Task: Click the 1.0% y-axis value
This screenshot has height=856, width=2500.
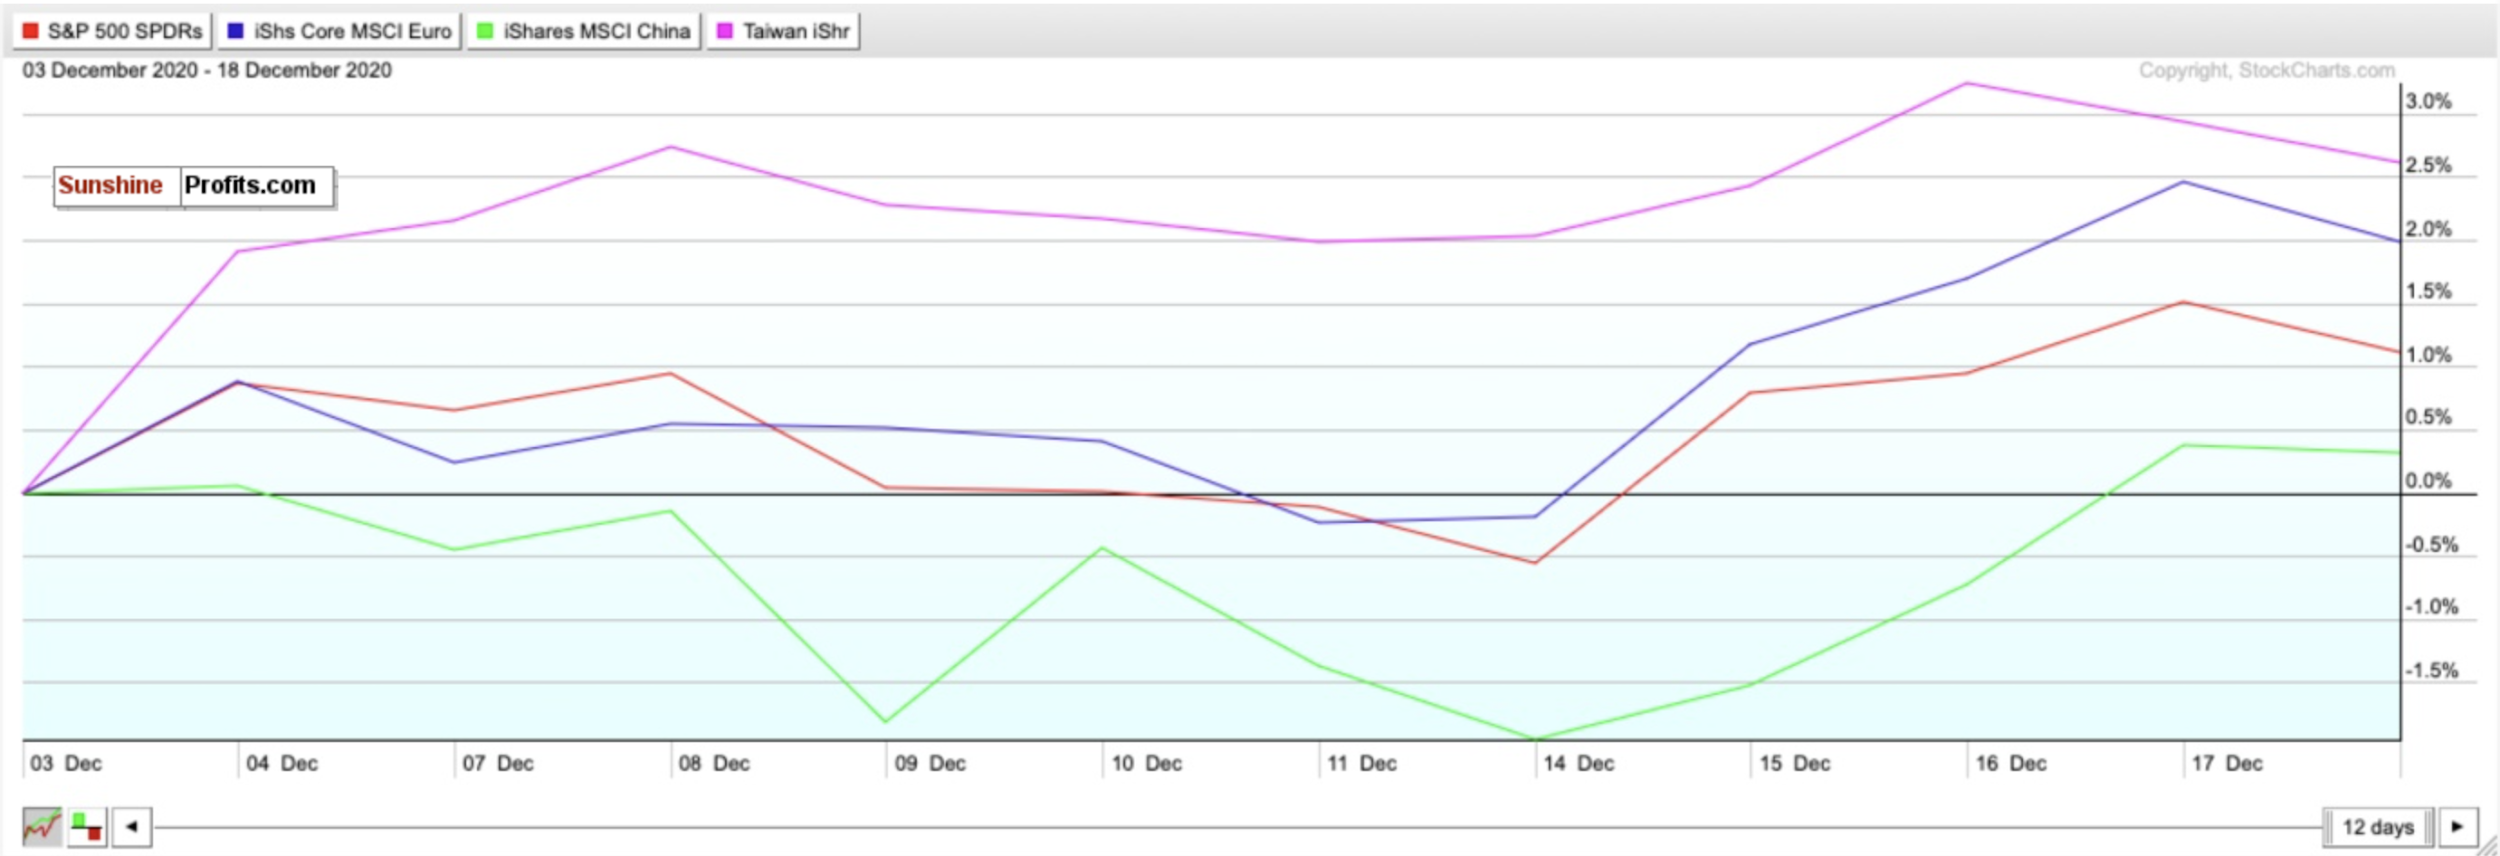Action: 2429,355
